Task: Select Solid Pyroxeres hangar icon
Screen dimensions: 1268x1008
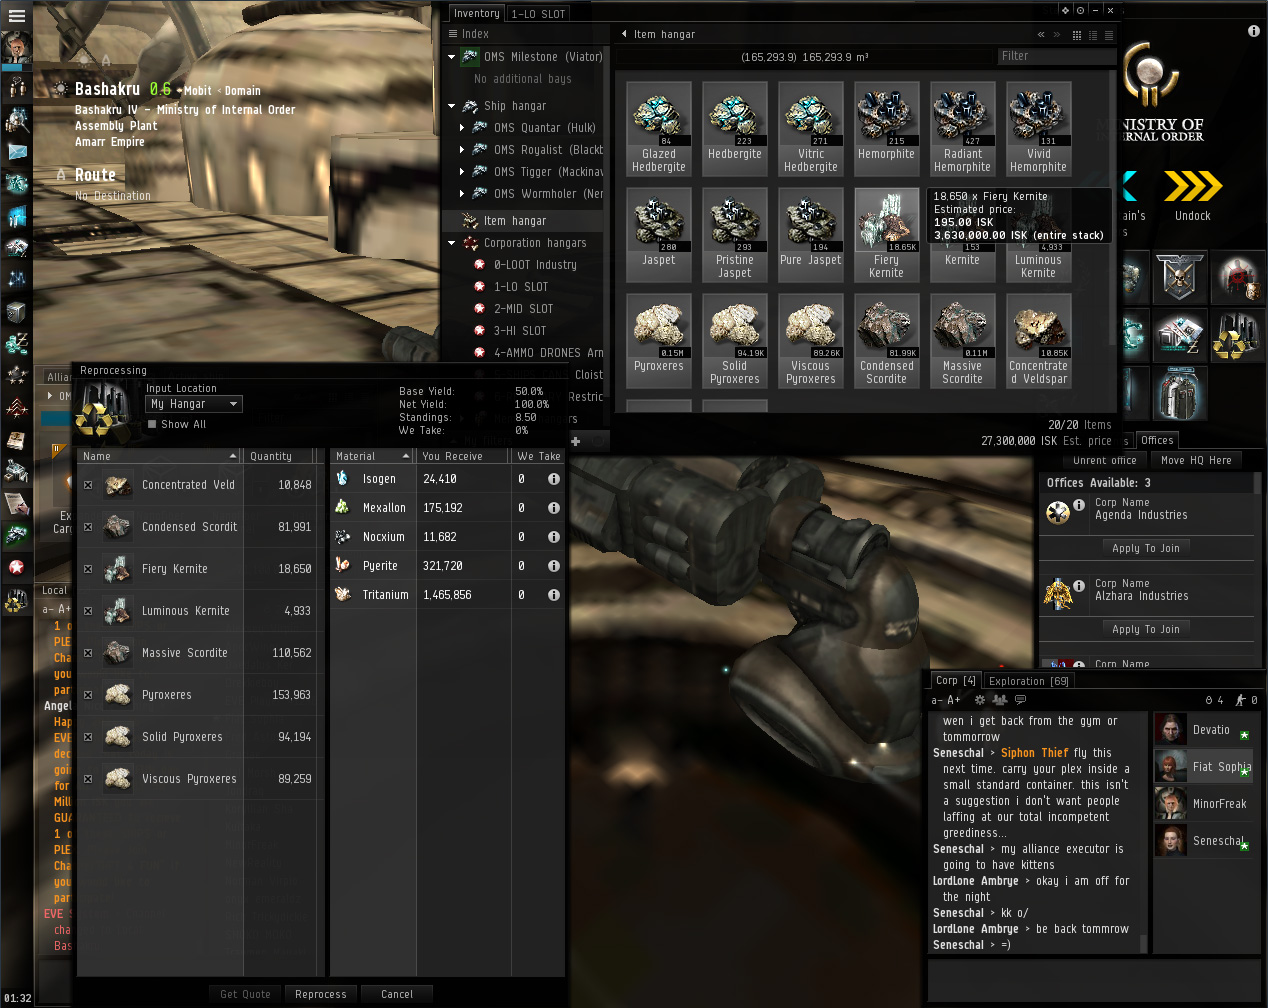Action: click(735, 327)
